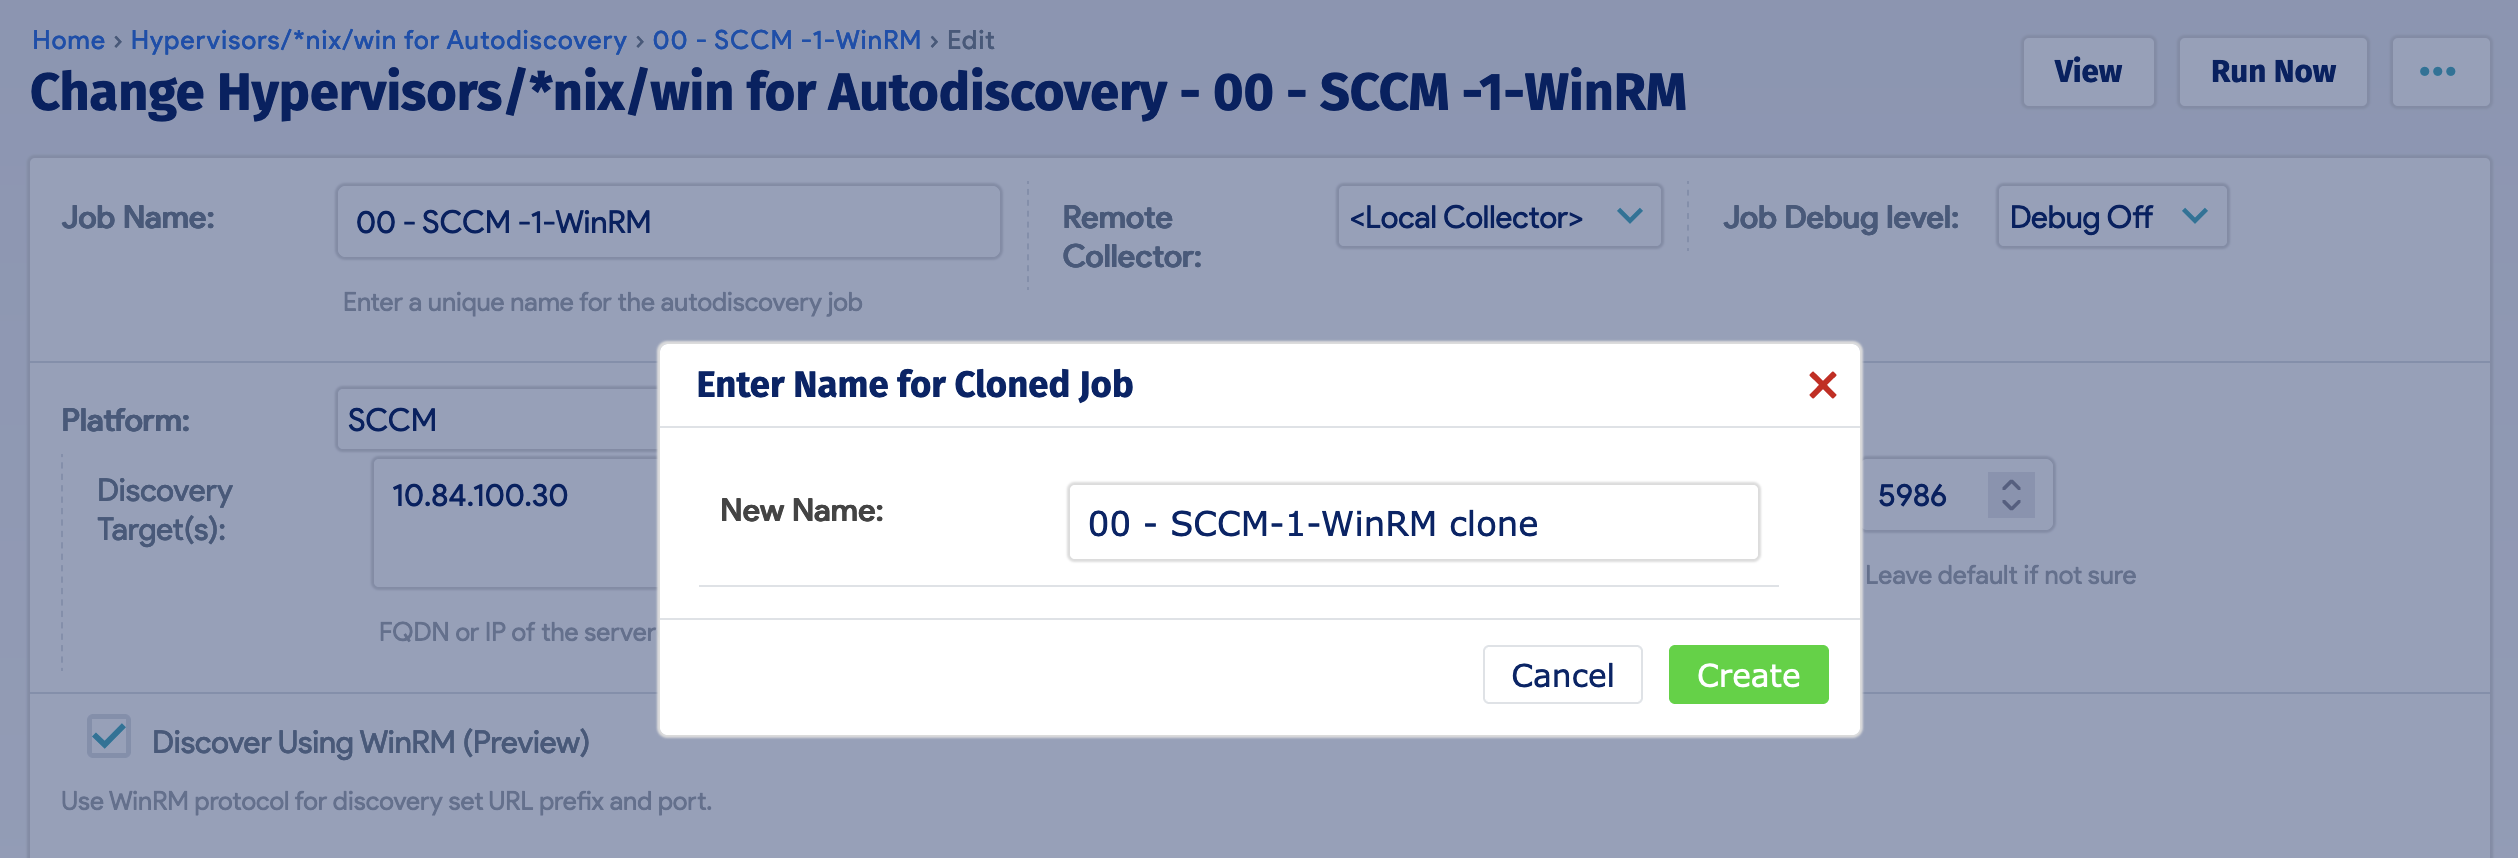Decrease the port number with down arrow
Viewport: 2518px width, 858px height.
(x=2011, y=505)
